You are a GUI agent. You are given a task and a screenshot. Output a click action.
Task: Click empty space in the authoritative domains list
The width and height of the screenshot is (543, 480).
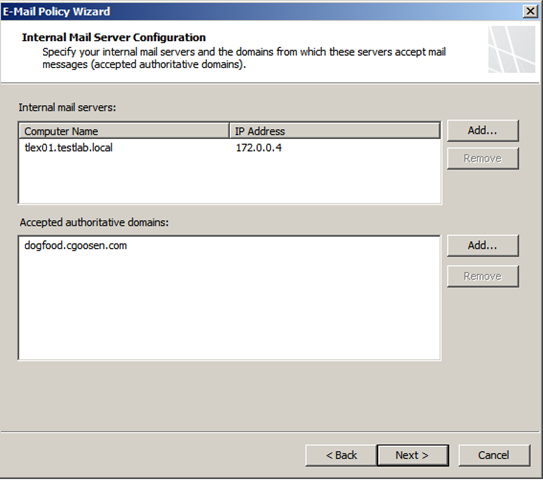click(229, 306)
